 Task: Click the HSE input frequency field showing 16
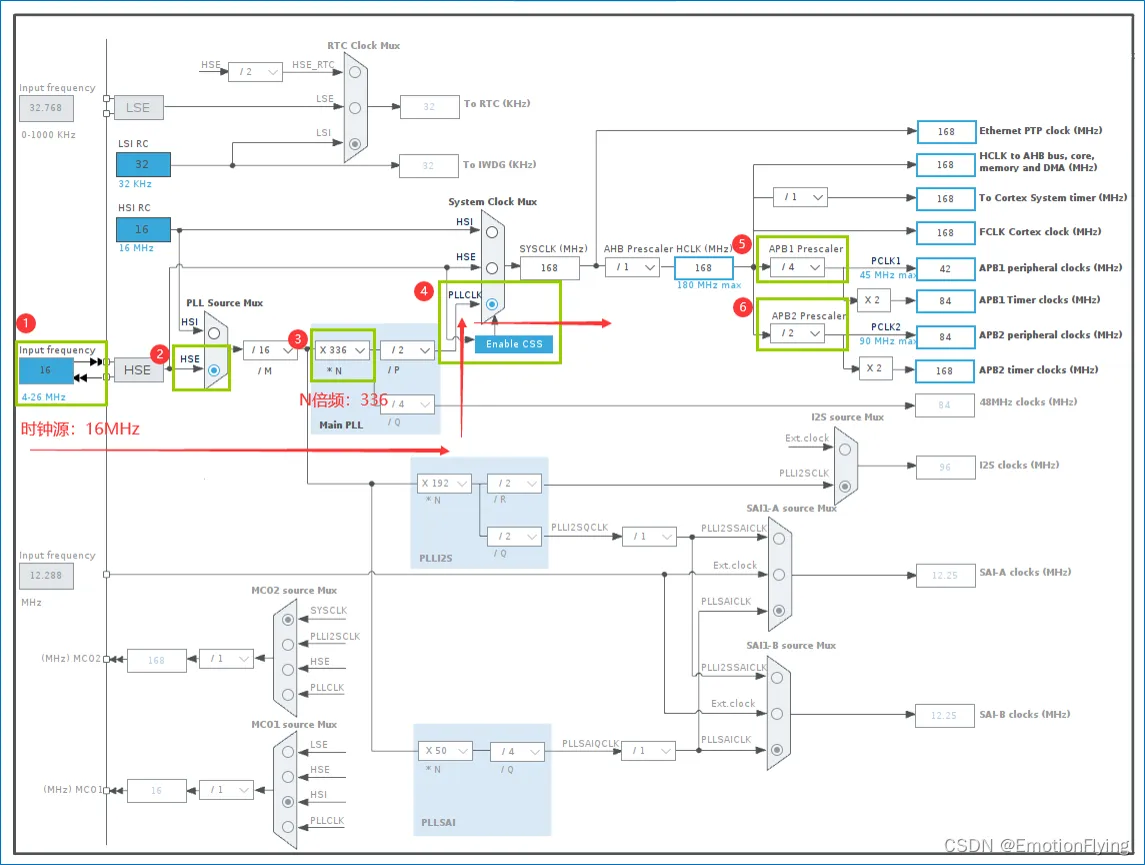point(46,371)
